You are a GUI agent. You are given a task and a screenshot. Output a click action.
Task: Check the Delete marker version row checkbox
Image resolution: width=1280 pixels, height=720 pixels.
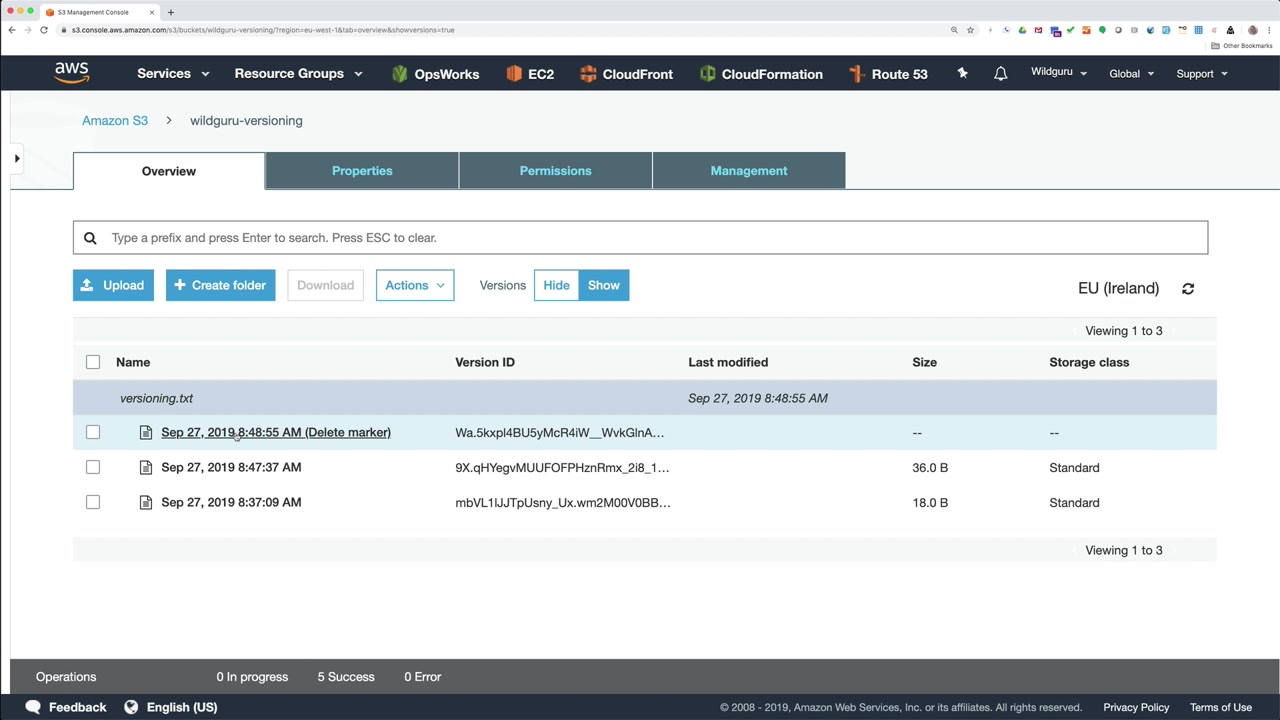(93, 432)
